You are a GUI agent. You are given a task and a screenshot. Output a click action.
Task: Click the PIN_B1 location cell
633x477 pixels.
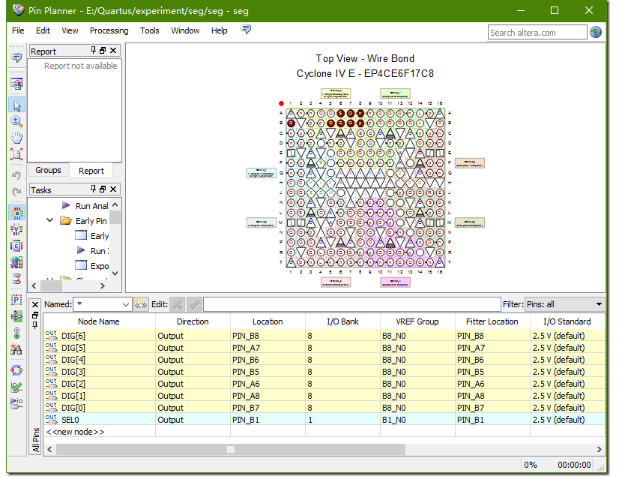268,420
